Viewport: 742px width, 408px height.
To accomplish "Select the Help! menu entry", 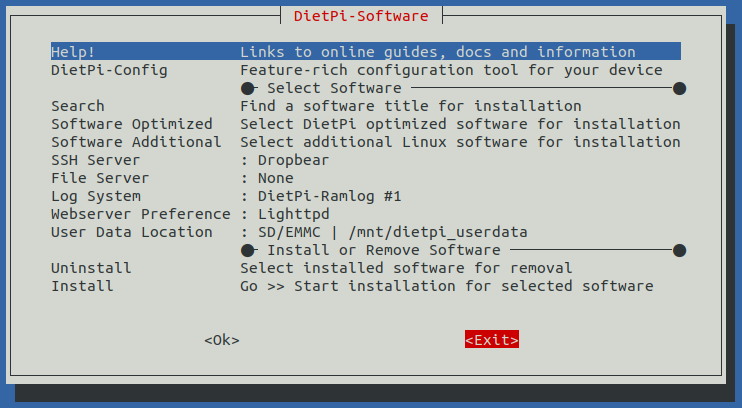I will 74,52.
